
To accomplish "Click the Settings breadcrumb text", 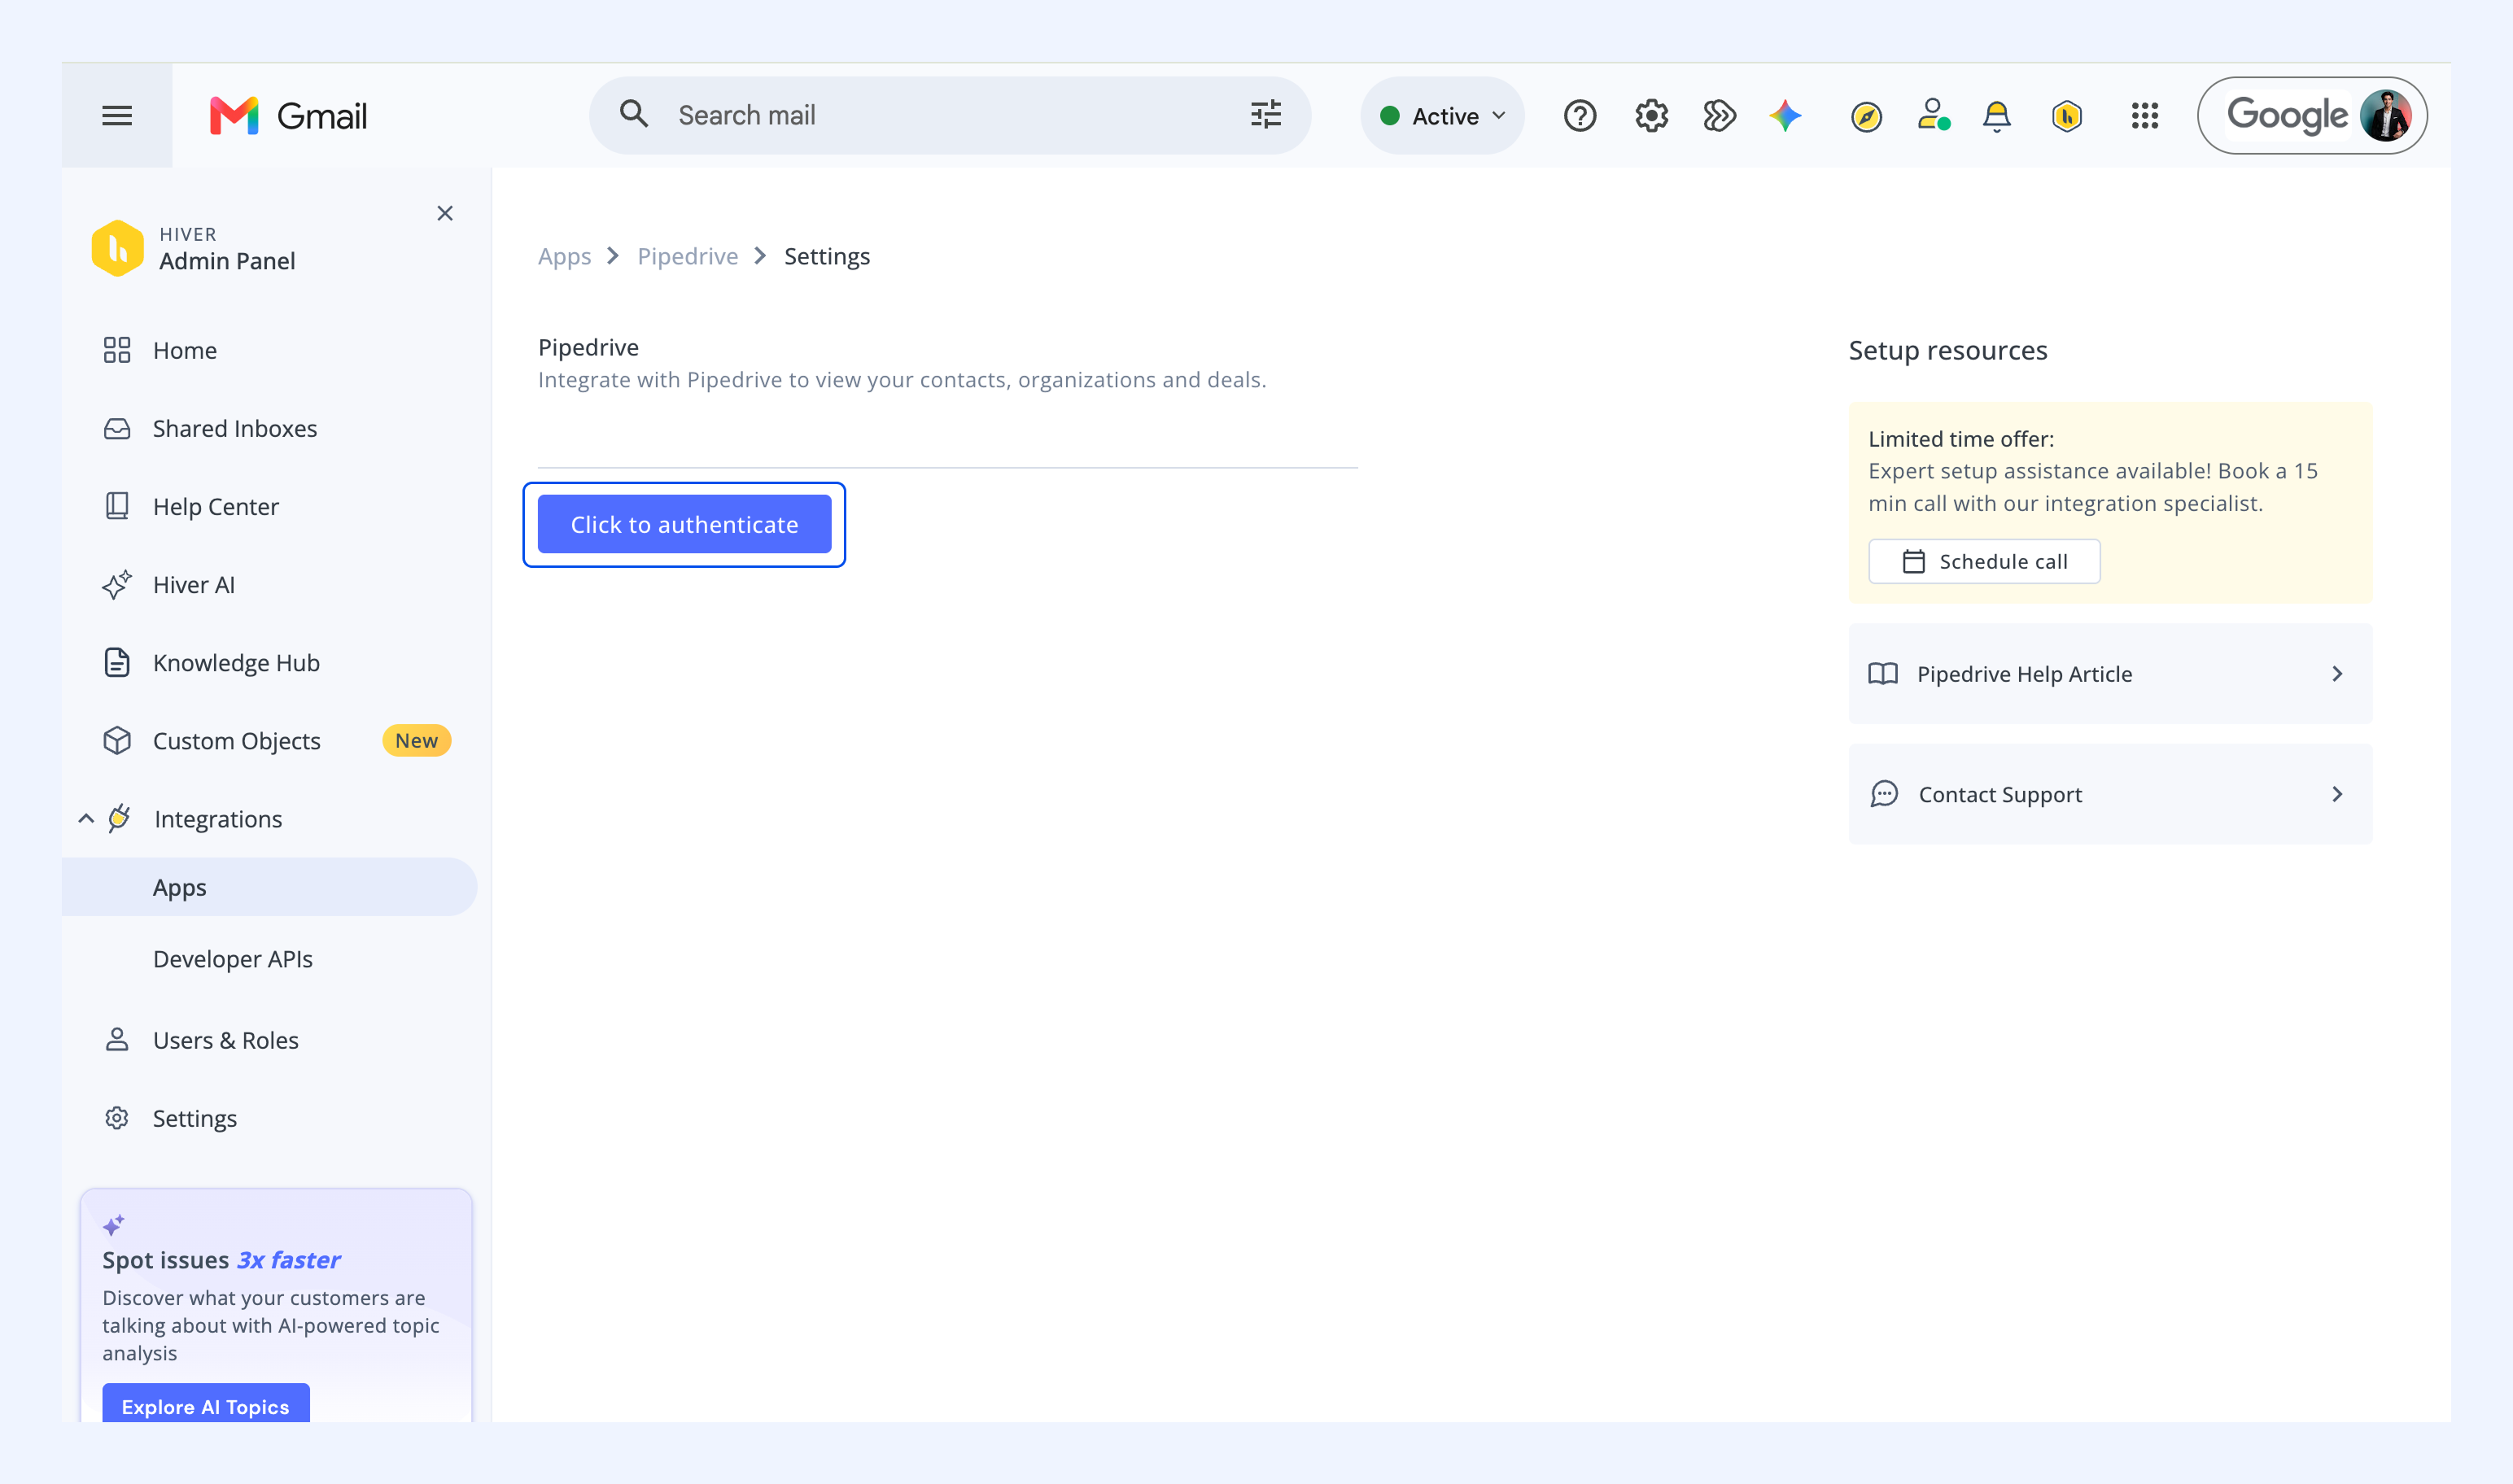I will pyautogui.click(x=826, y=257).
